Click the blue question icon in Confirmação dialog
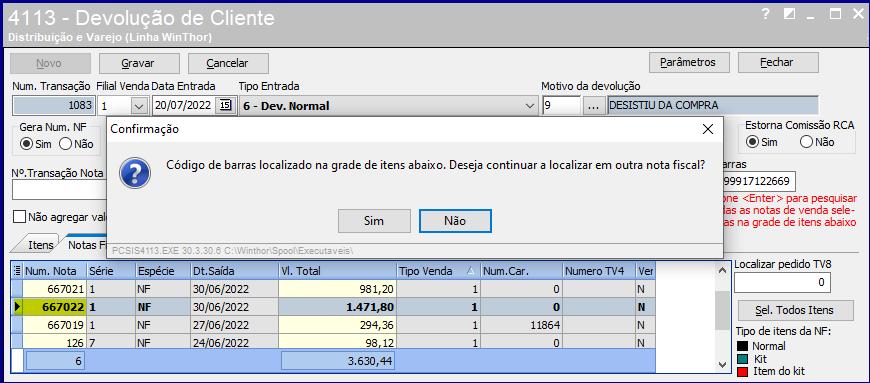870x383 pixels. click(135, 172)
